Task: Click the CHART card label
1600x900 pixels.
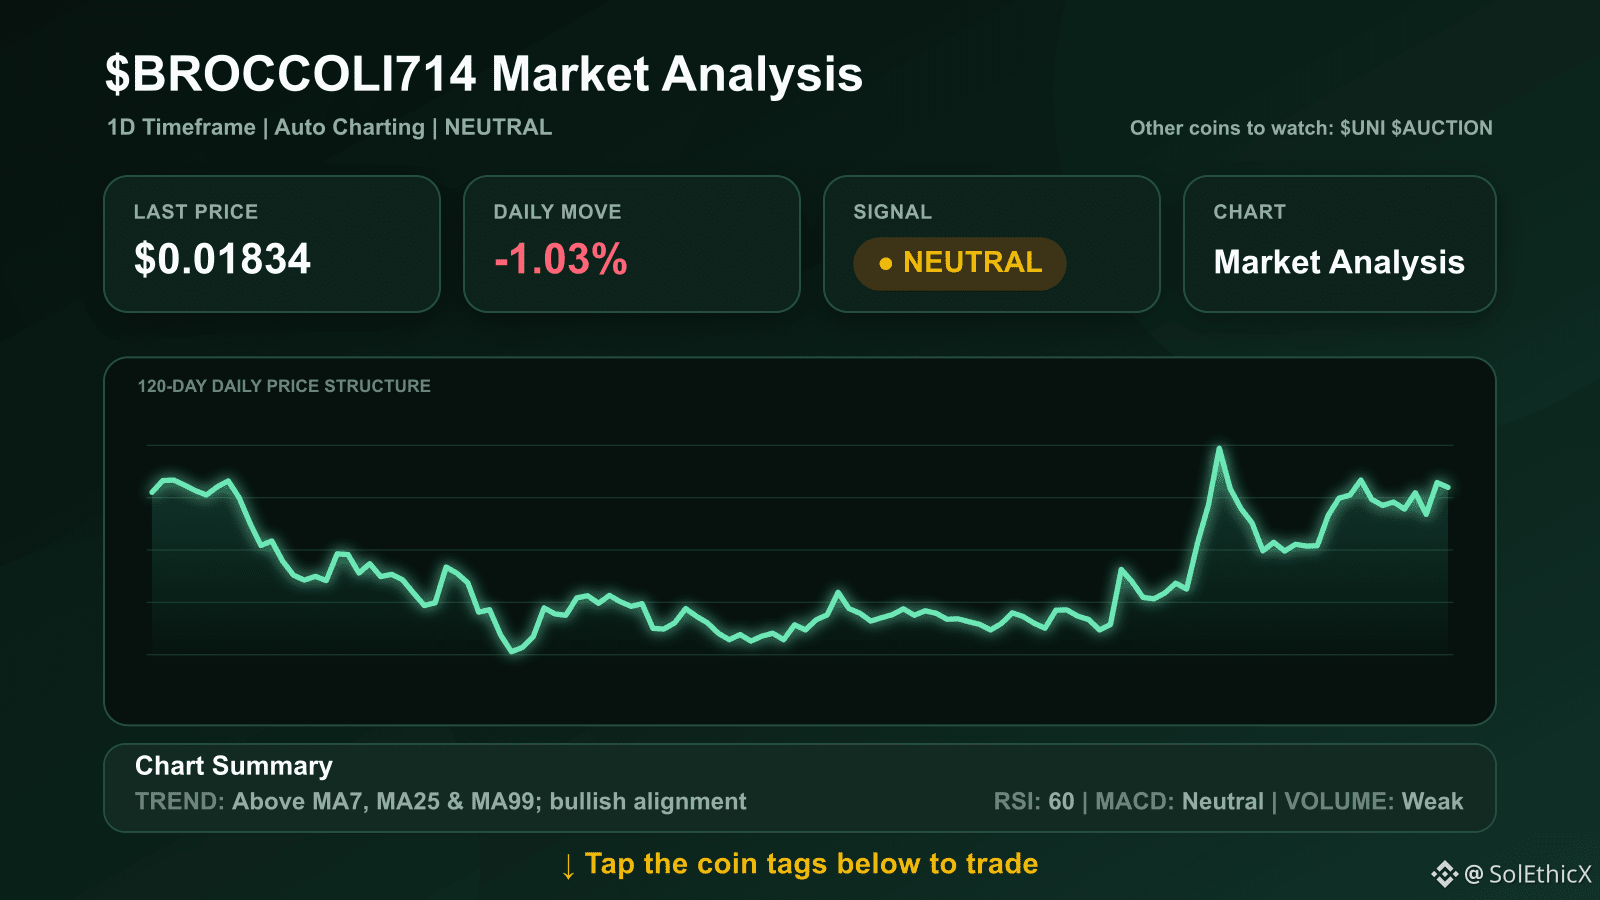Action: click(1249, 212)
